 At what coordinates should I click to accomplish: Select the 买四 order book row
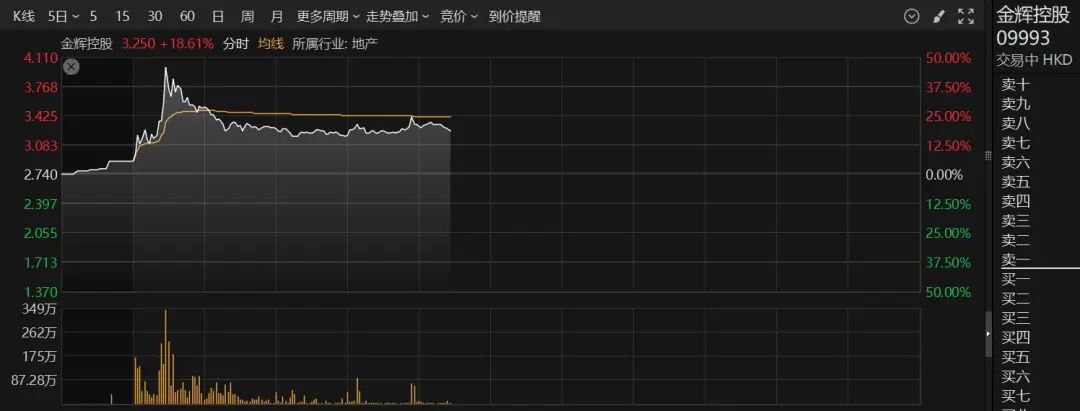(1016, 337)
